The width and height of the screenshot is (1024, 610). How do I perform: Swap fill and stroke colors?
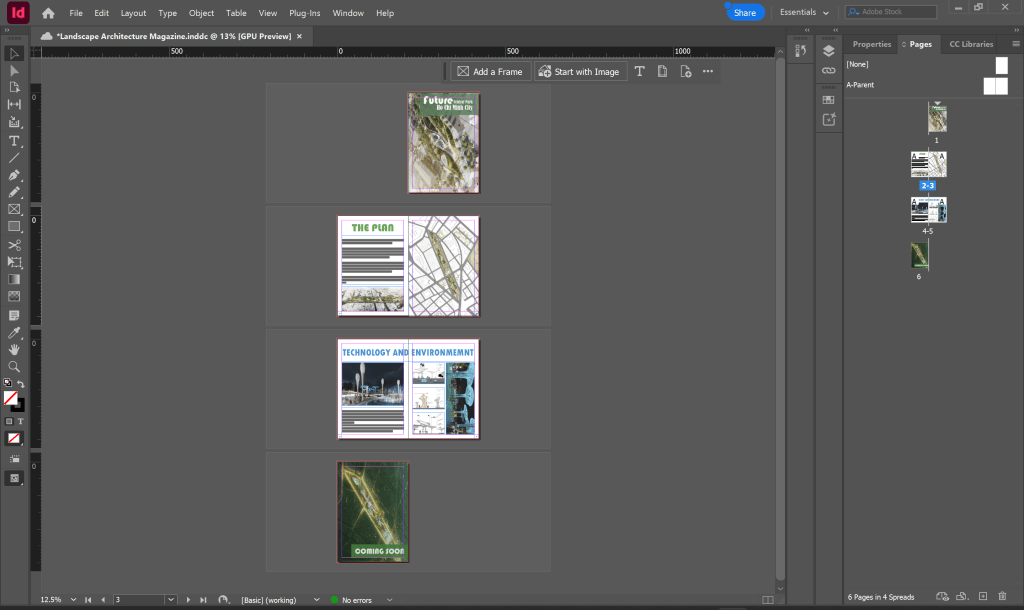(21, 384)
